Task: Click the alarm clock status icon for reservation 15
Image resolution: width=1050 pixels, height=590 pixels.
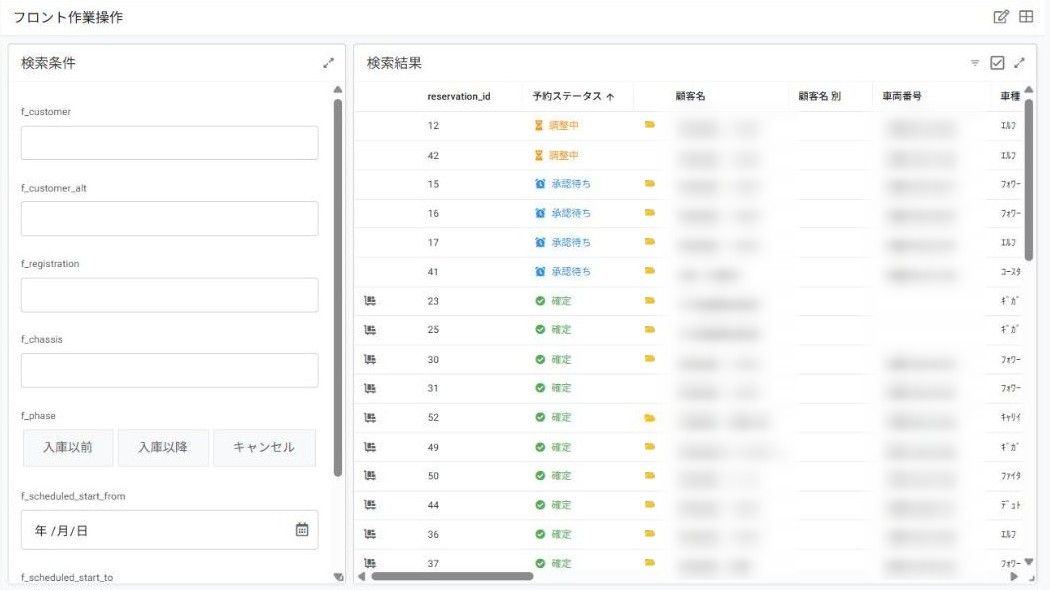Action: (x=540, y=183)
